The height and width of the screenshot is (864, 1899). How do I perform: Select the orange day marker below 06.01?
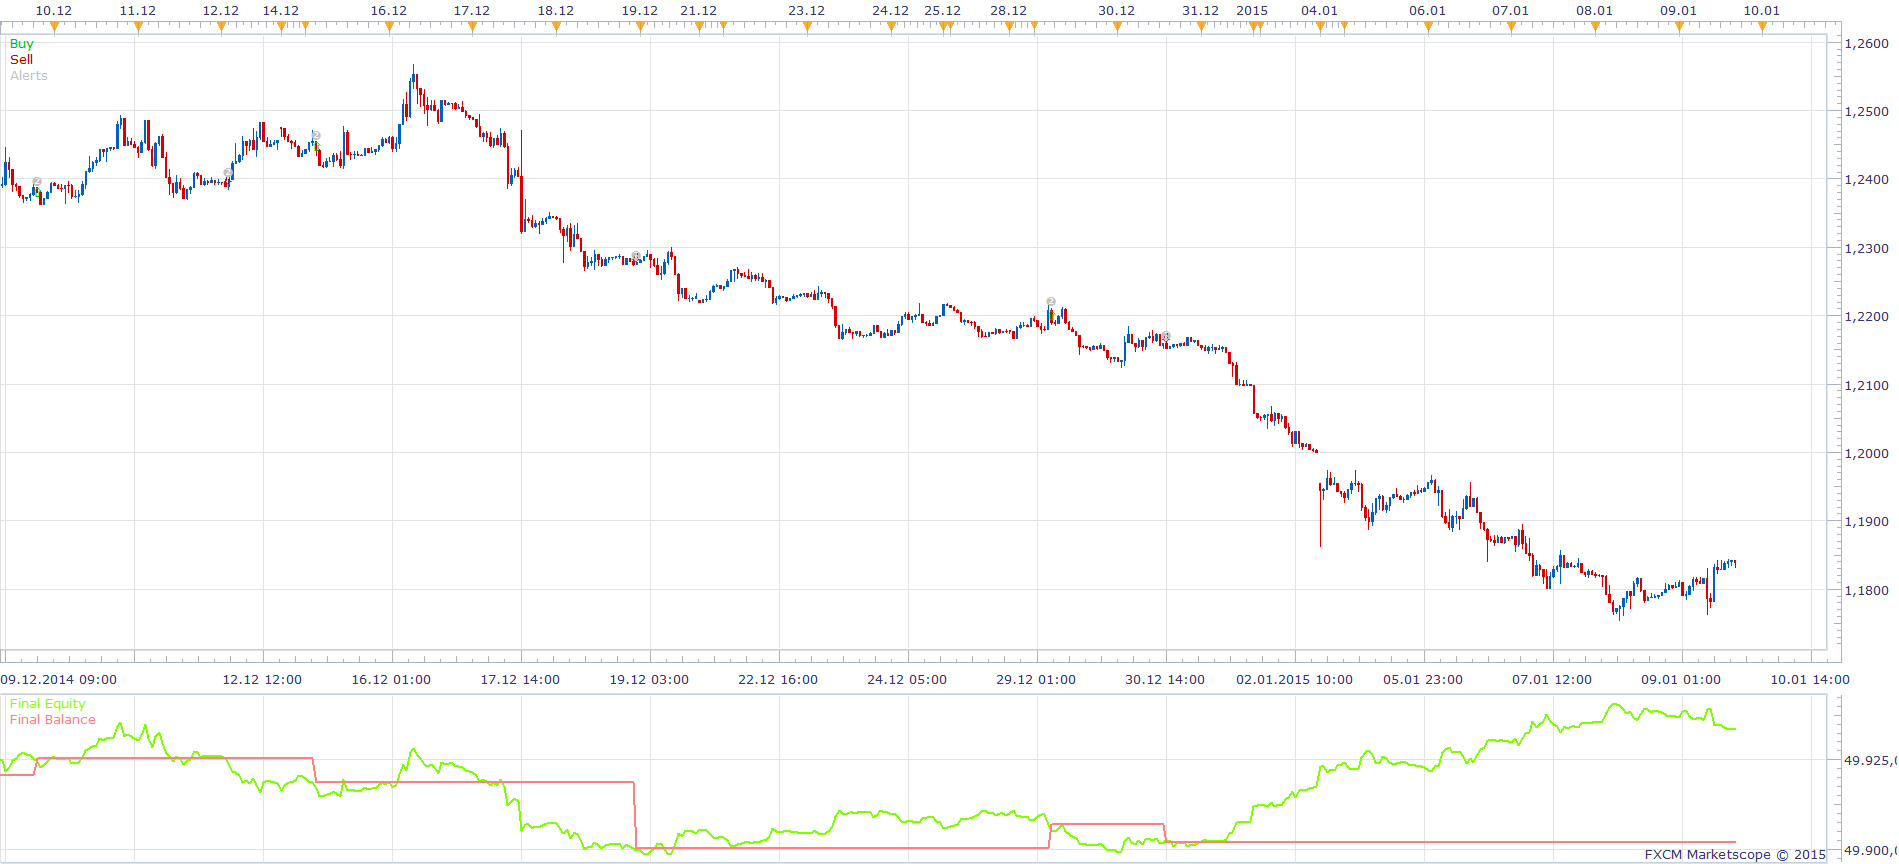tap(1428, 27)
